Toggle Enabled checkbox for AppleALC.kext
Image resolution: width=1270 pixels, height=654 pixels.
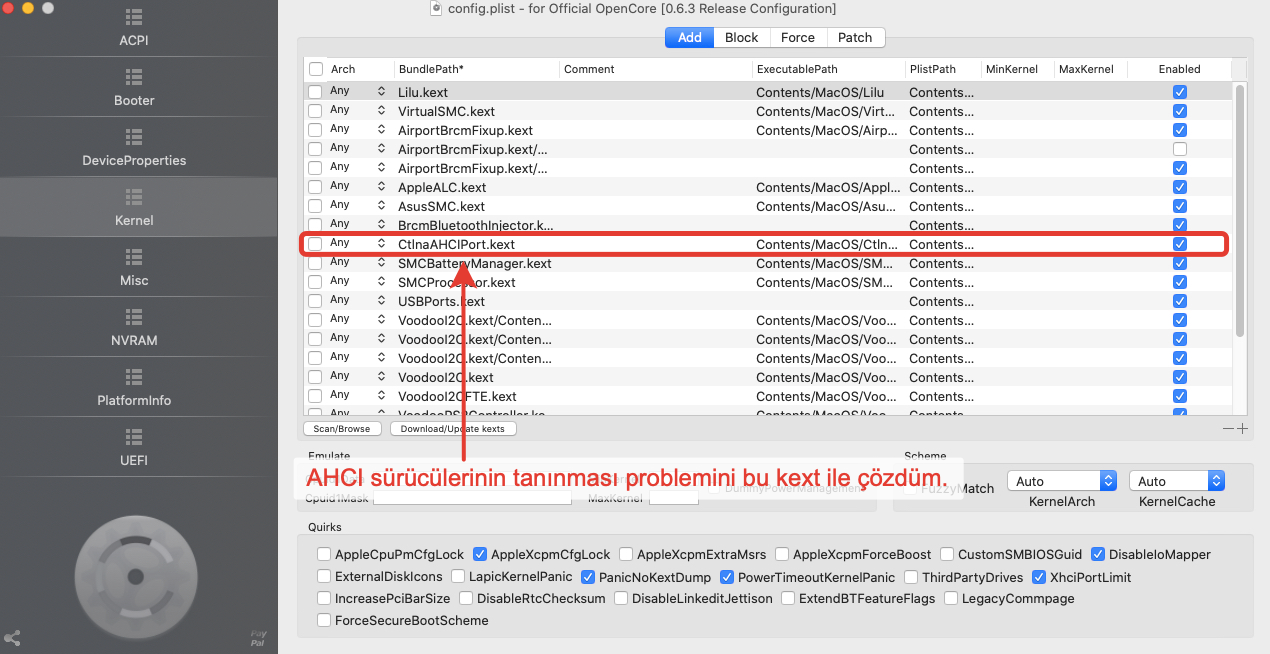tap(1180, 187)
